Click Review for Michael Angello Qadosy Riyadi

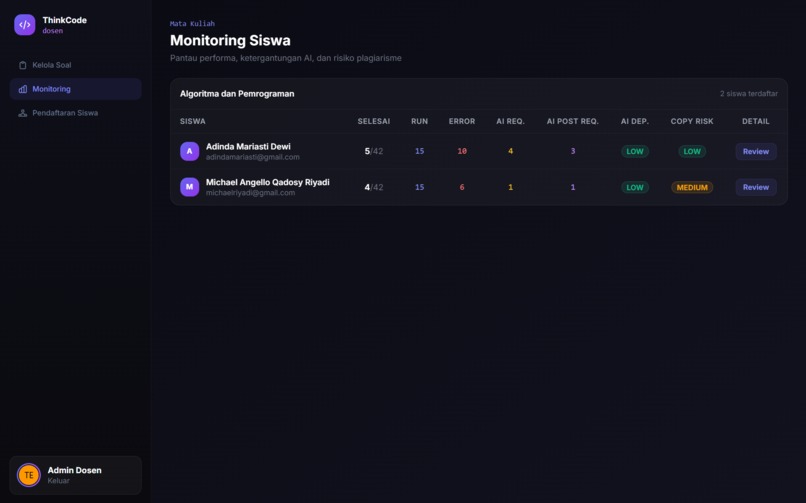click(x=756, y=187)
